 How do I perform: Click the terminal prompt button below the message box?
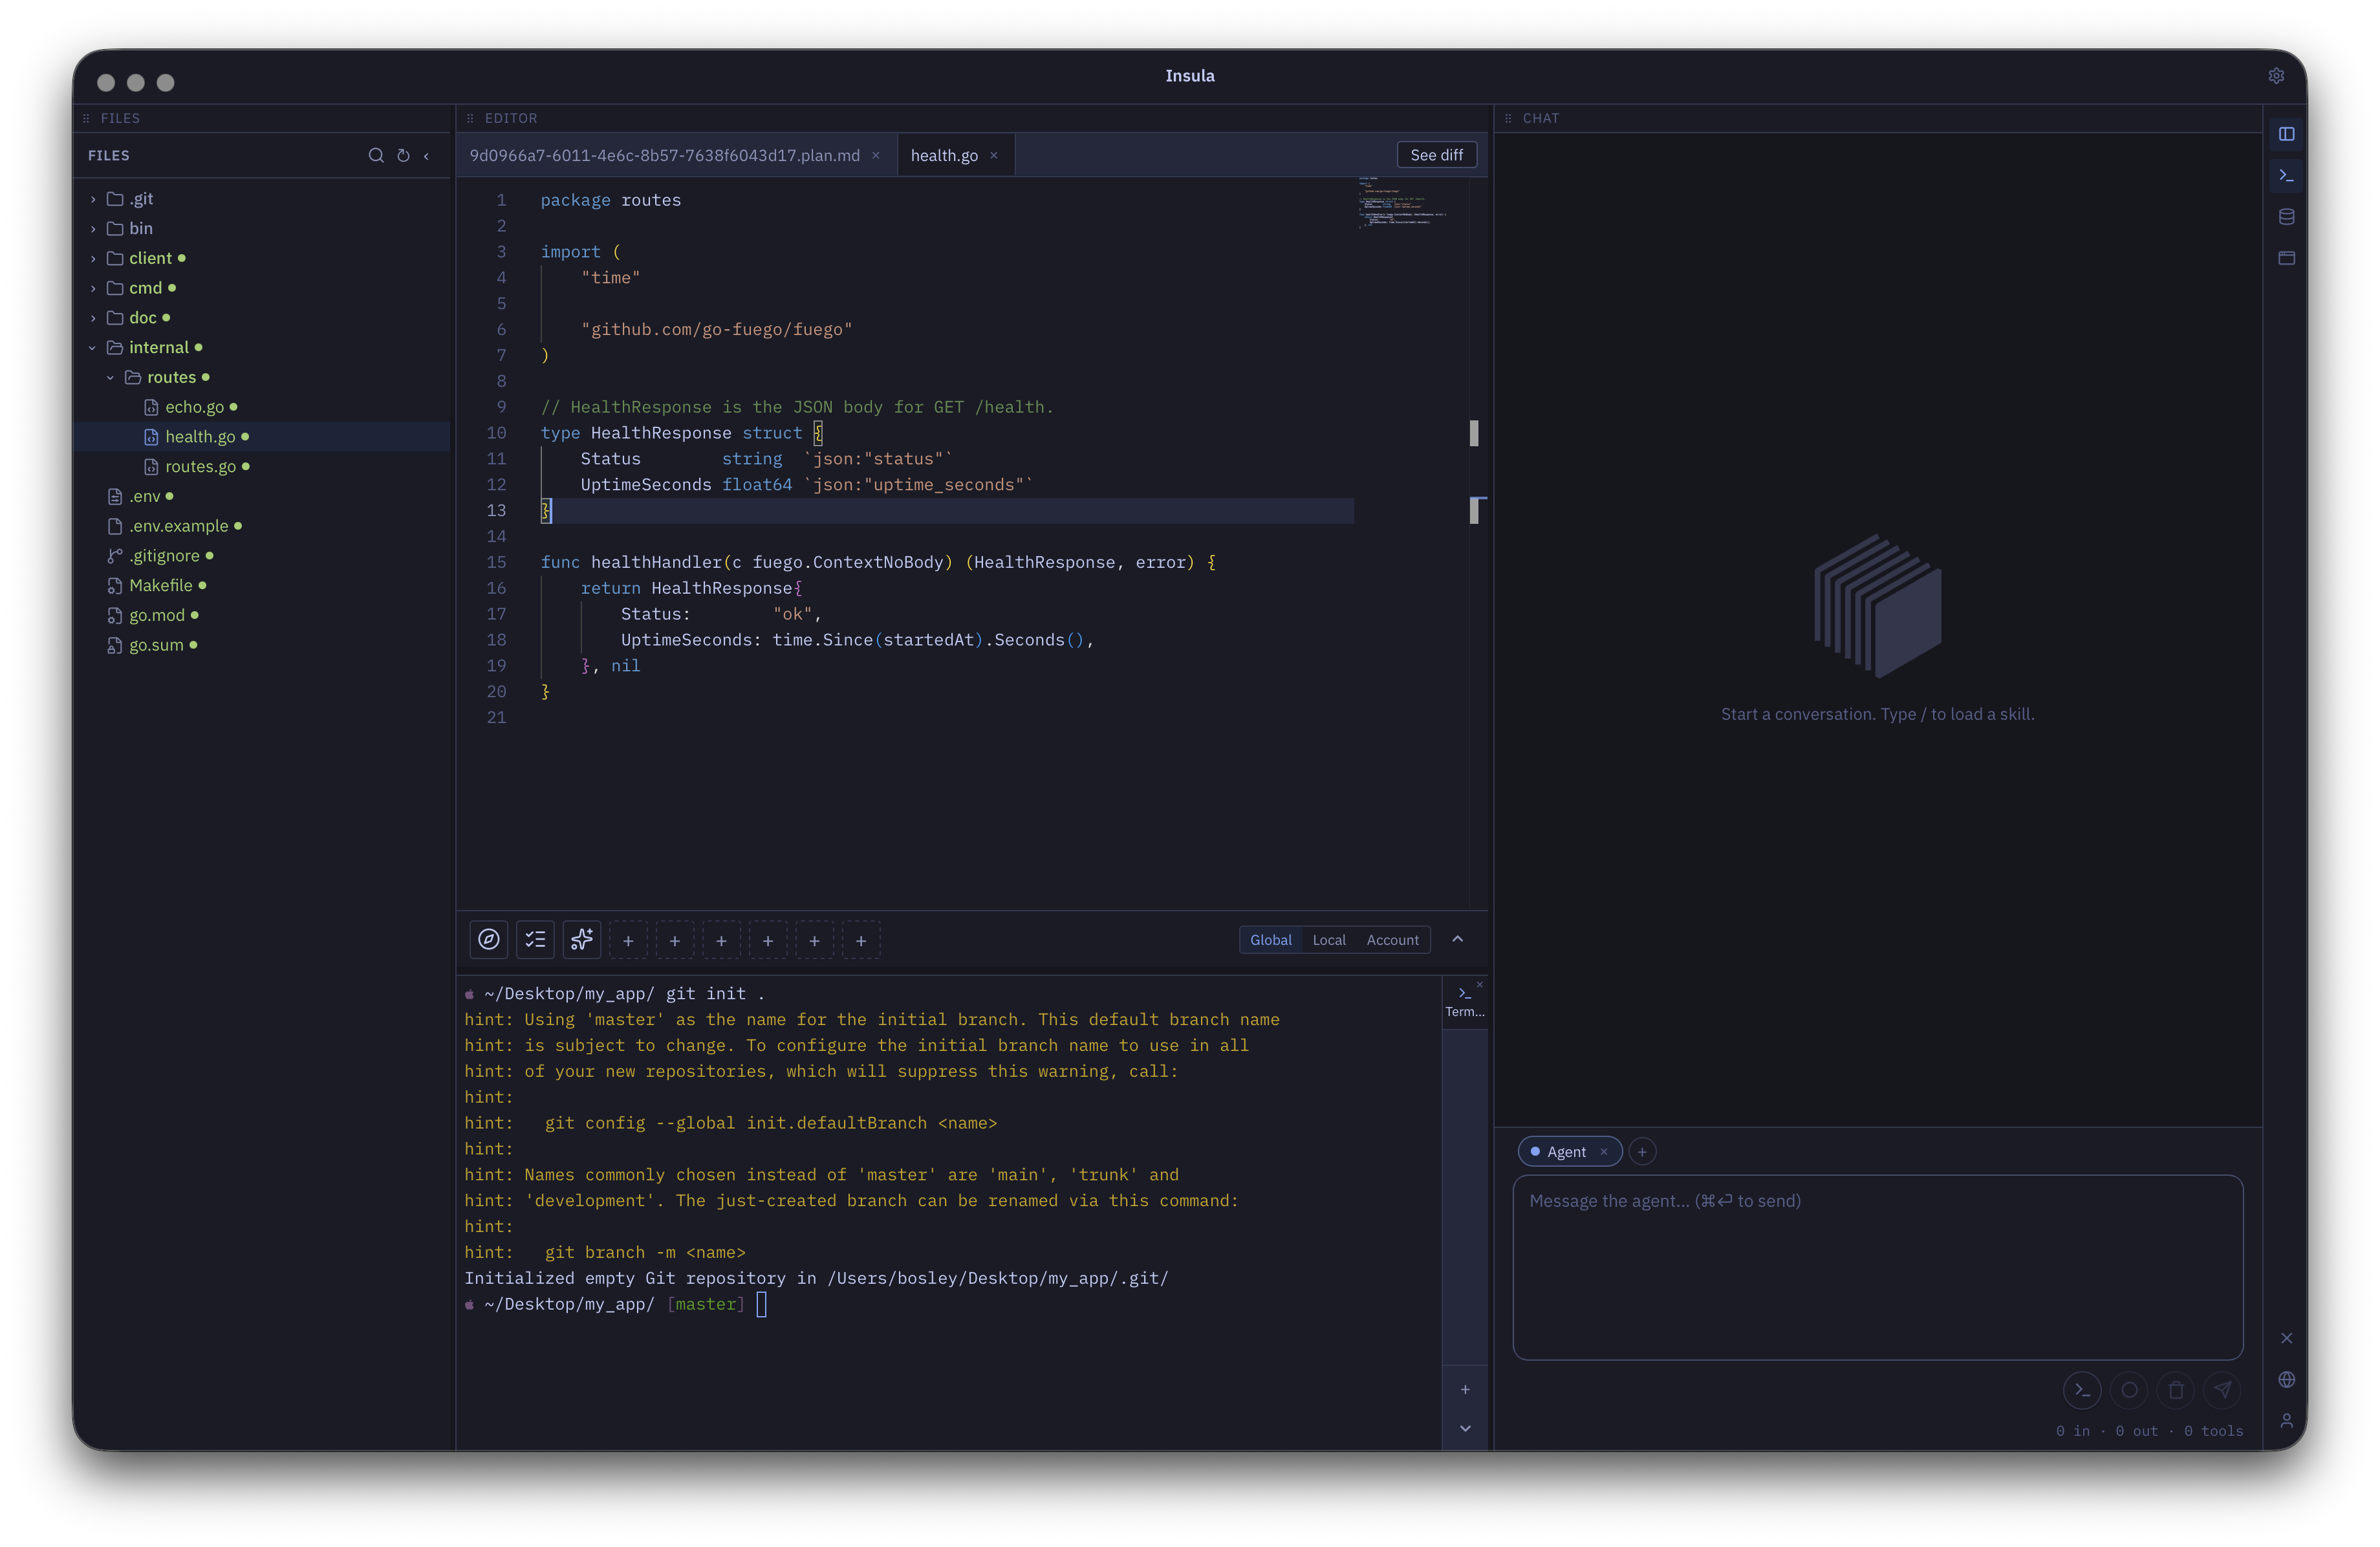(2082, 1389)
